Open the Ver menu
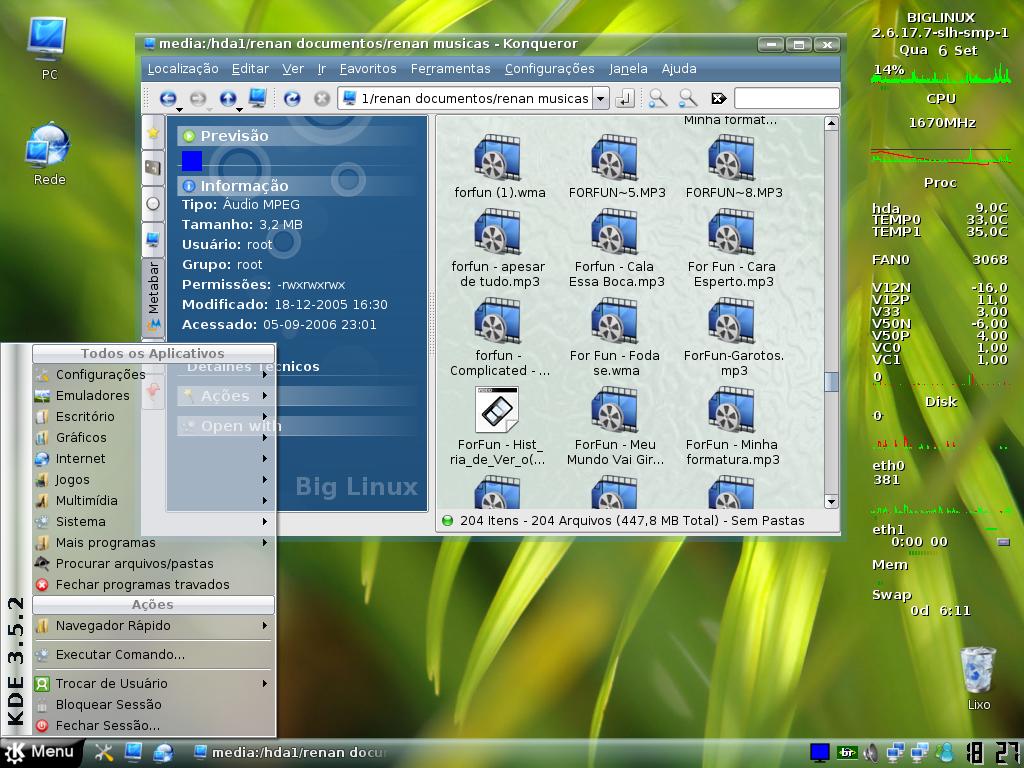1024x768 pixels. click(293, 69)
